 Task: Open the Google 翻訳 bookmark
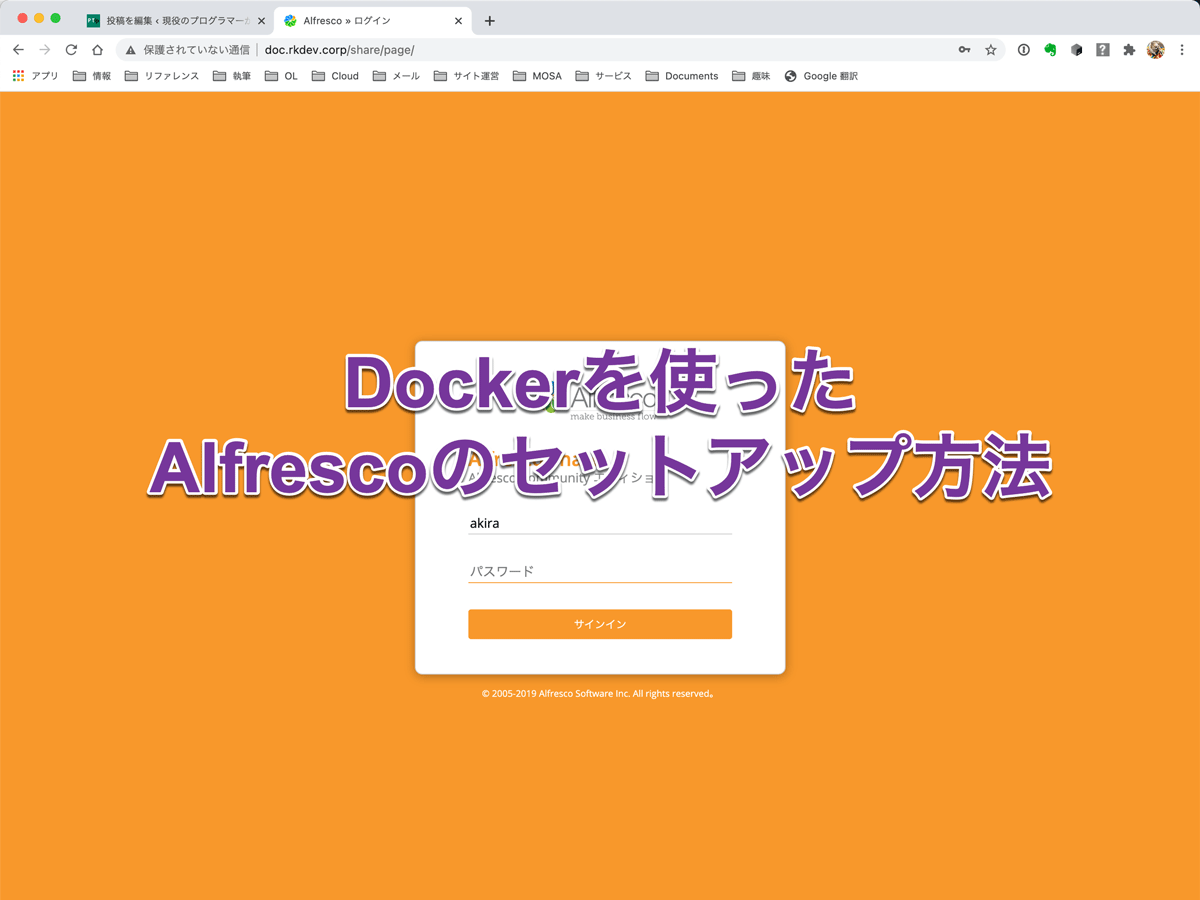821,76
